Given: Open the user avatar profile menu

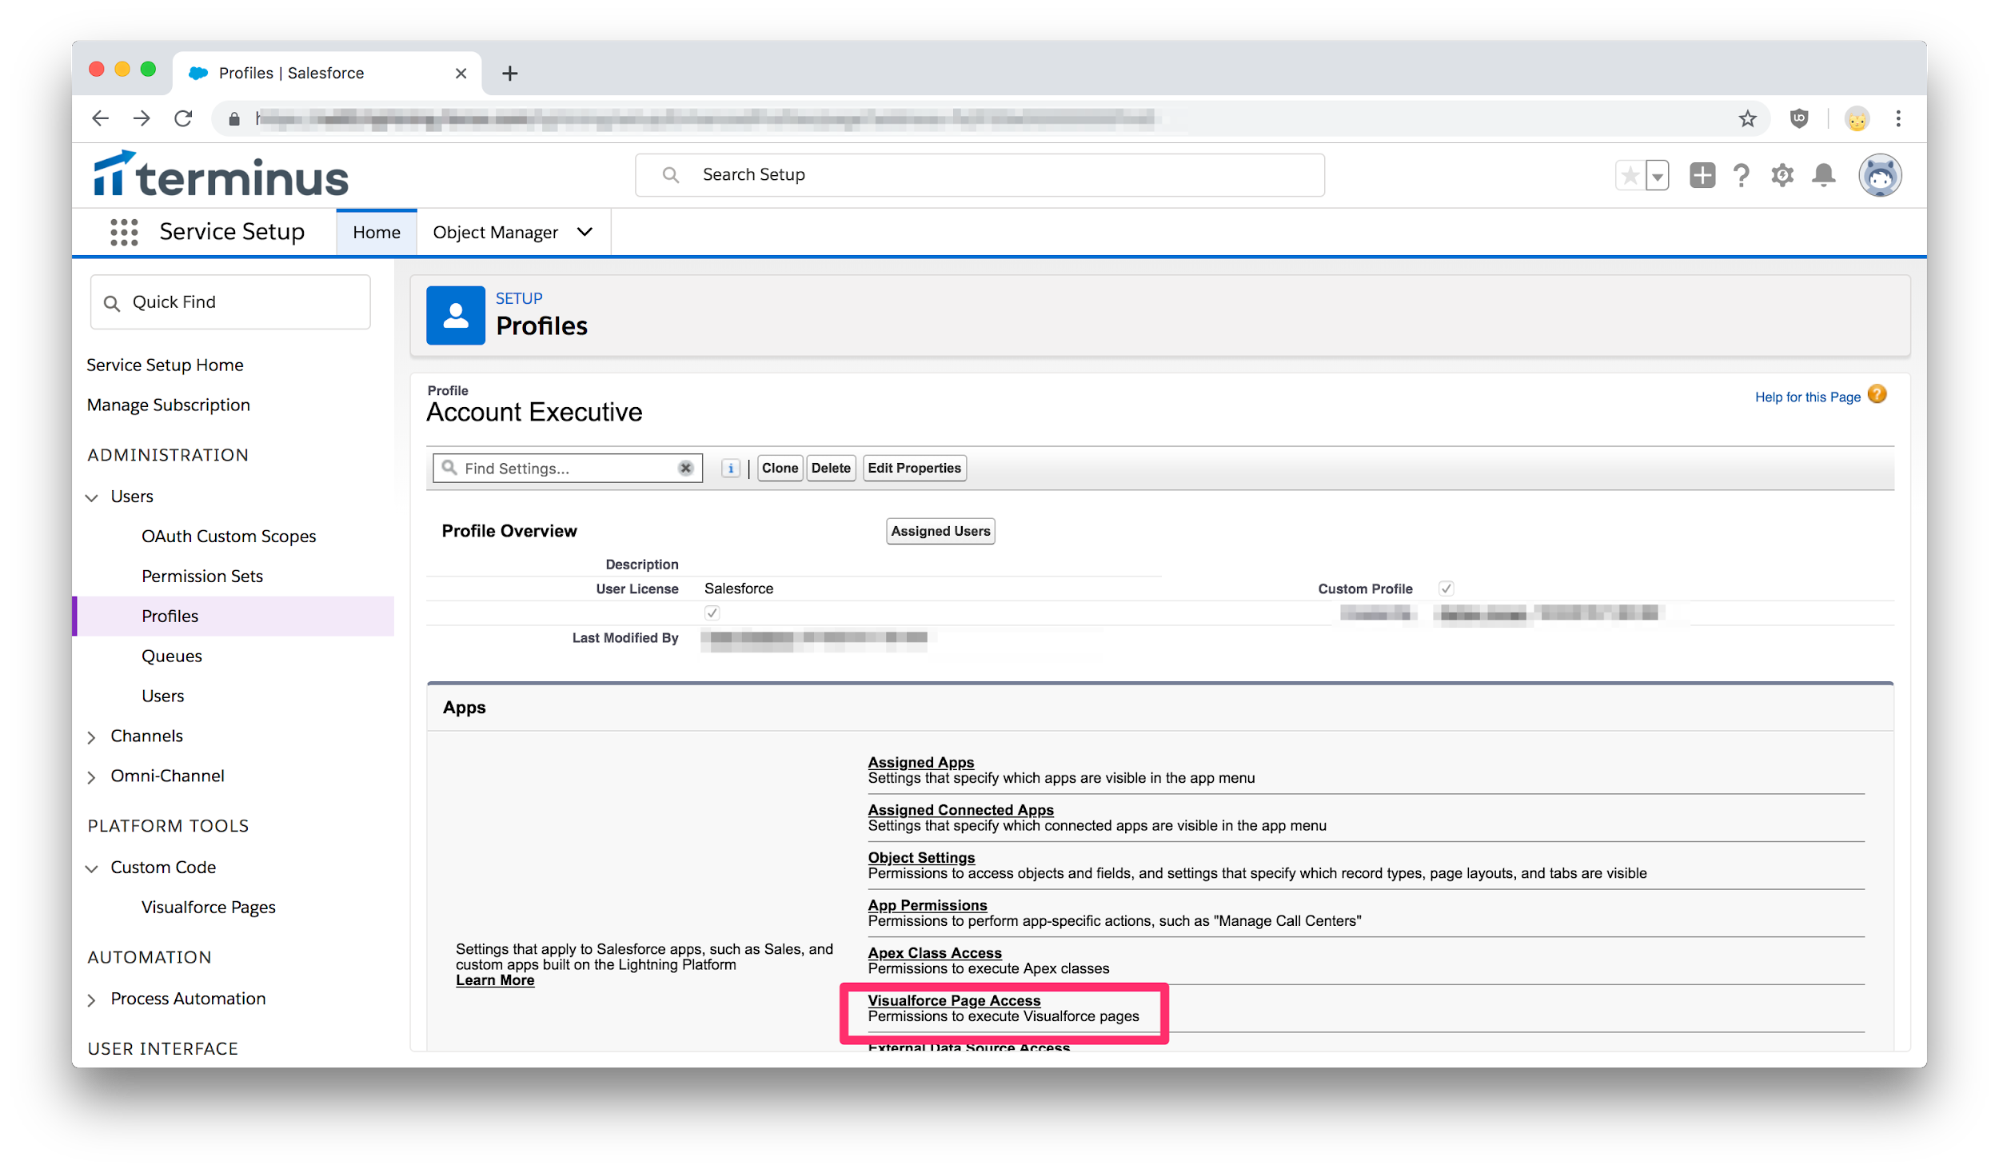Looking at the screenshot, I should (x=1880, y=175).
